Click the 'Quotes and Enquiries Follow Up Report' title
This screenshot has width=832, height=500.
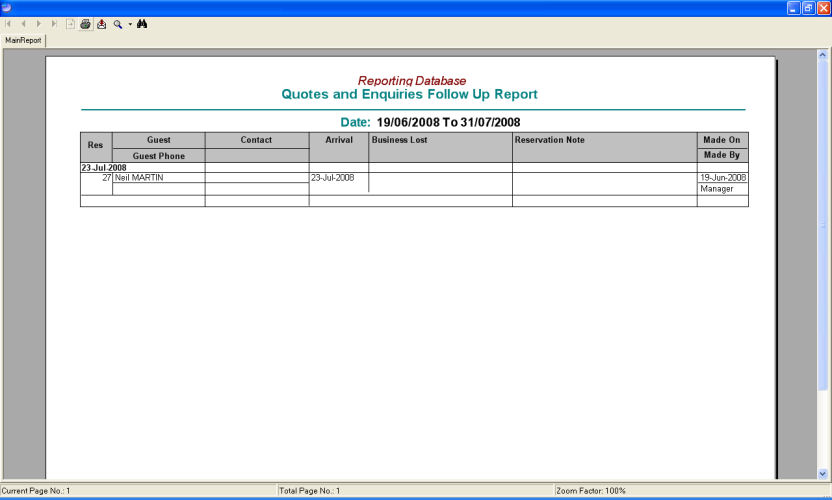coord(409,94)
